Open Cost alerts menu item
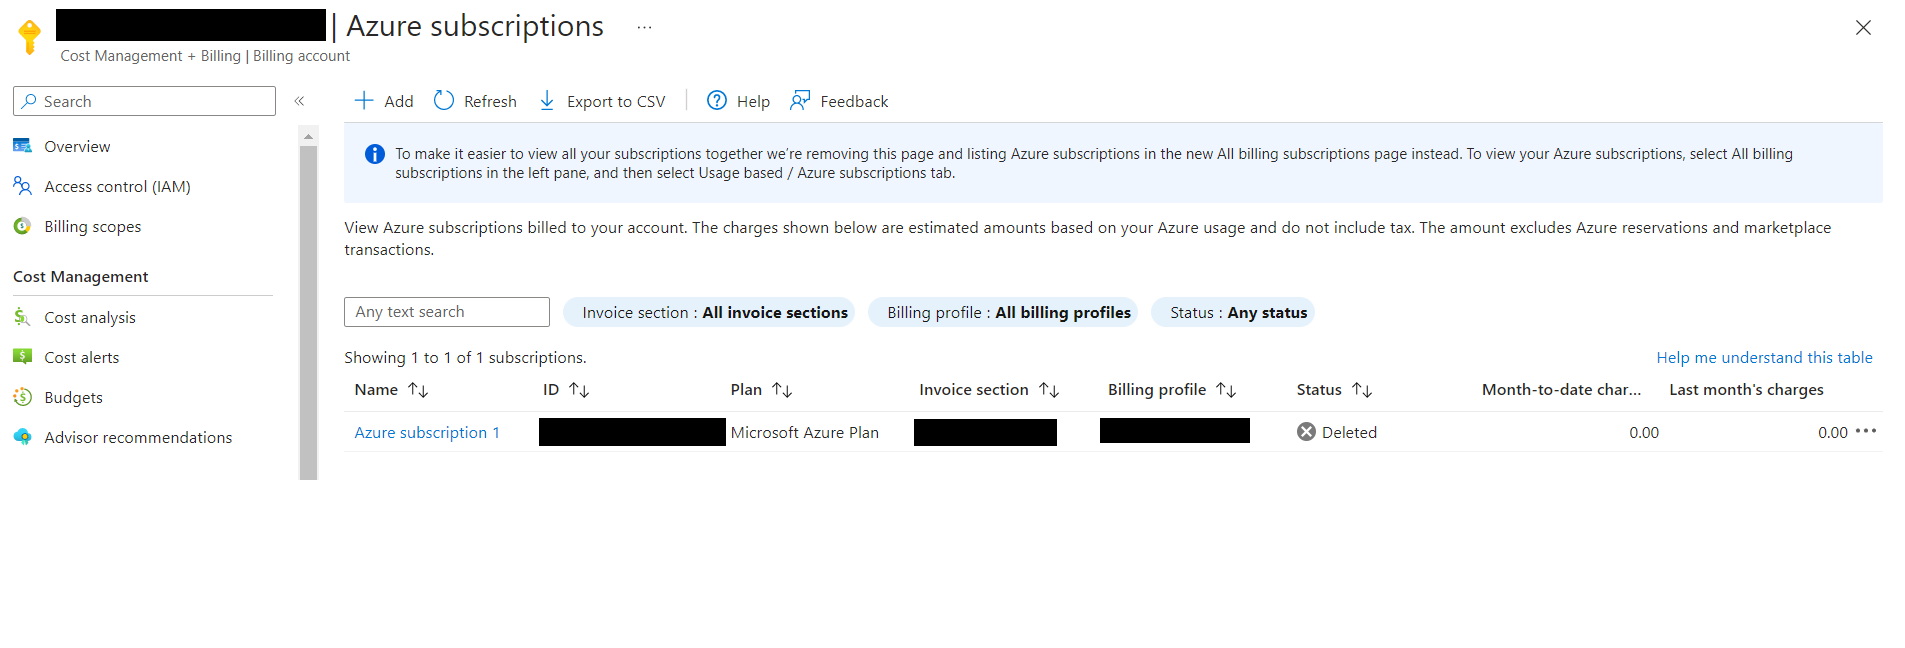 [82, 357]
